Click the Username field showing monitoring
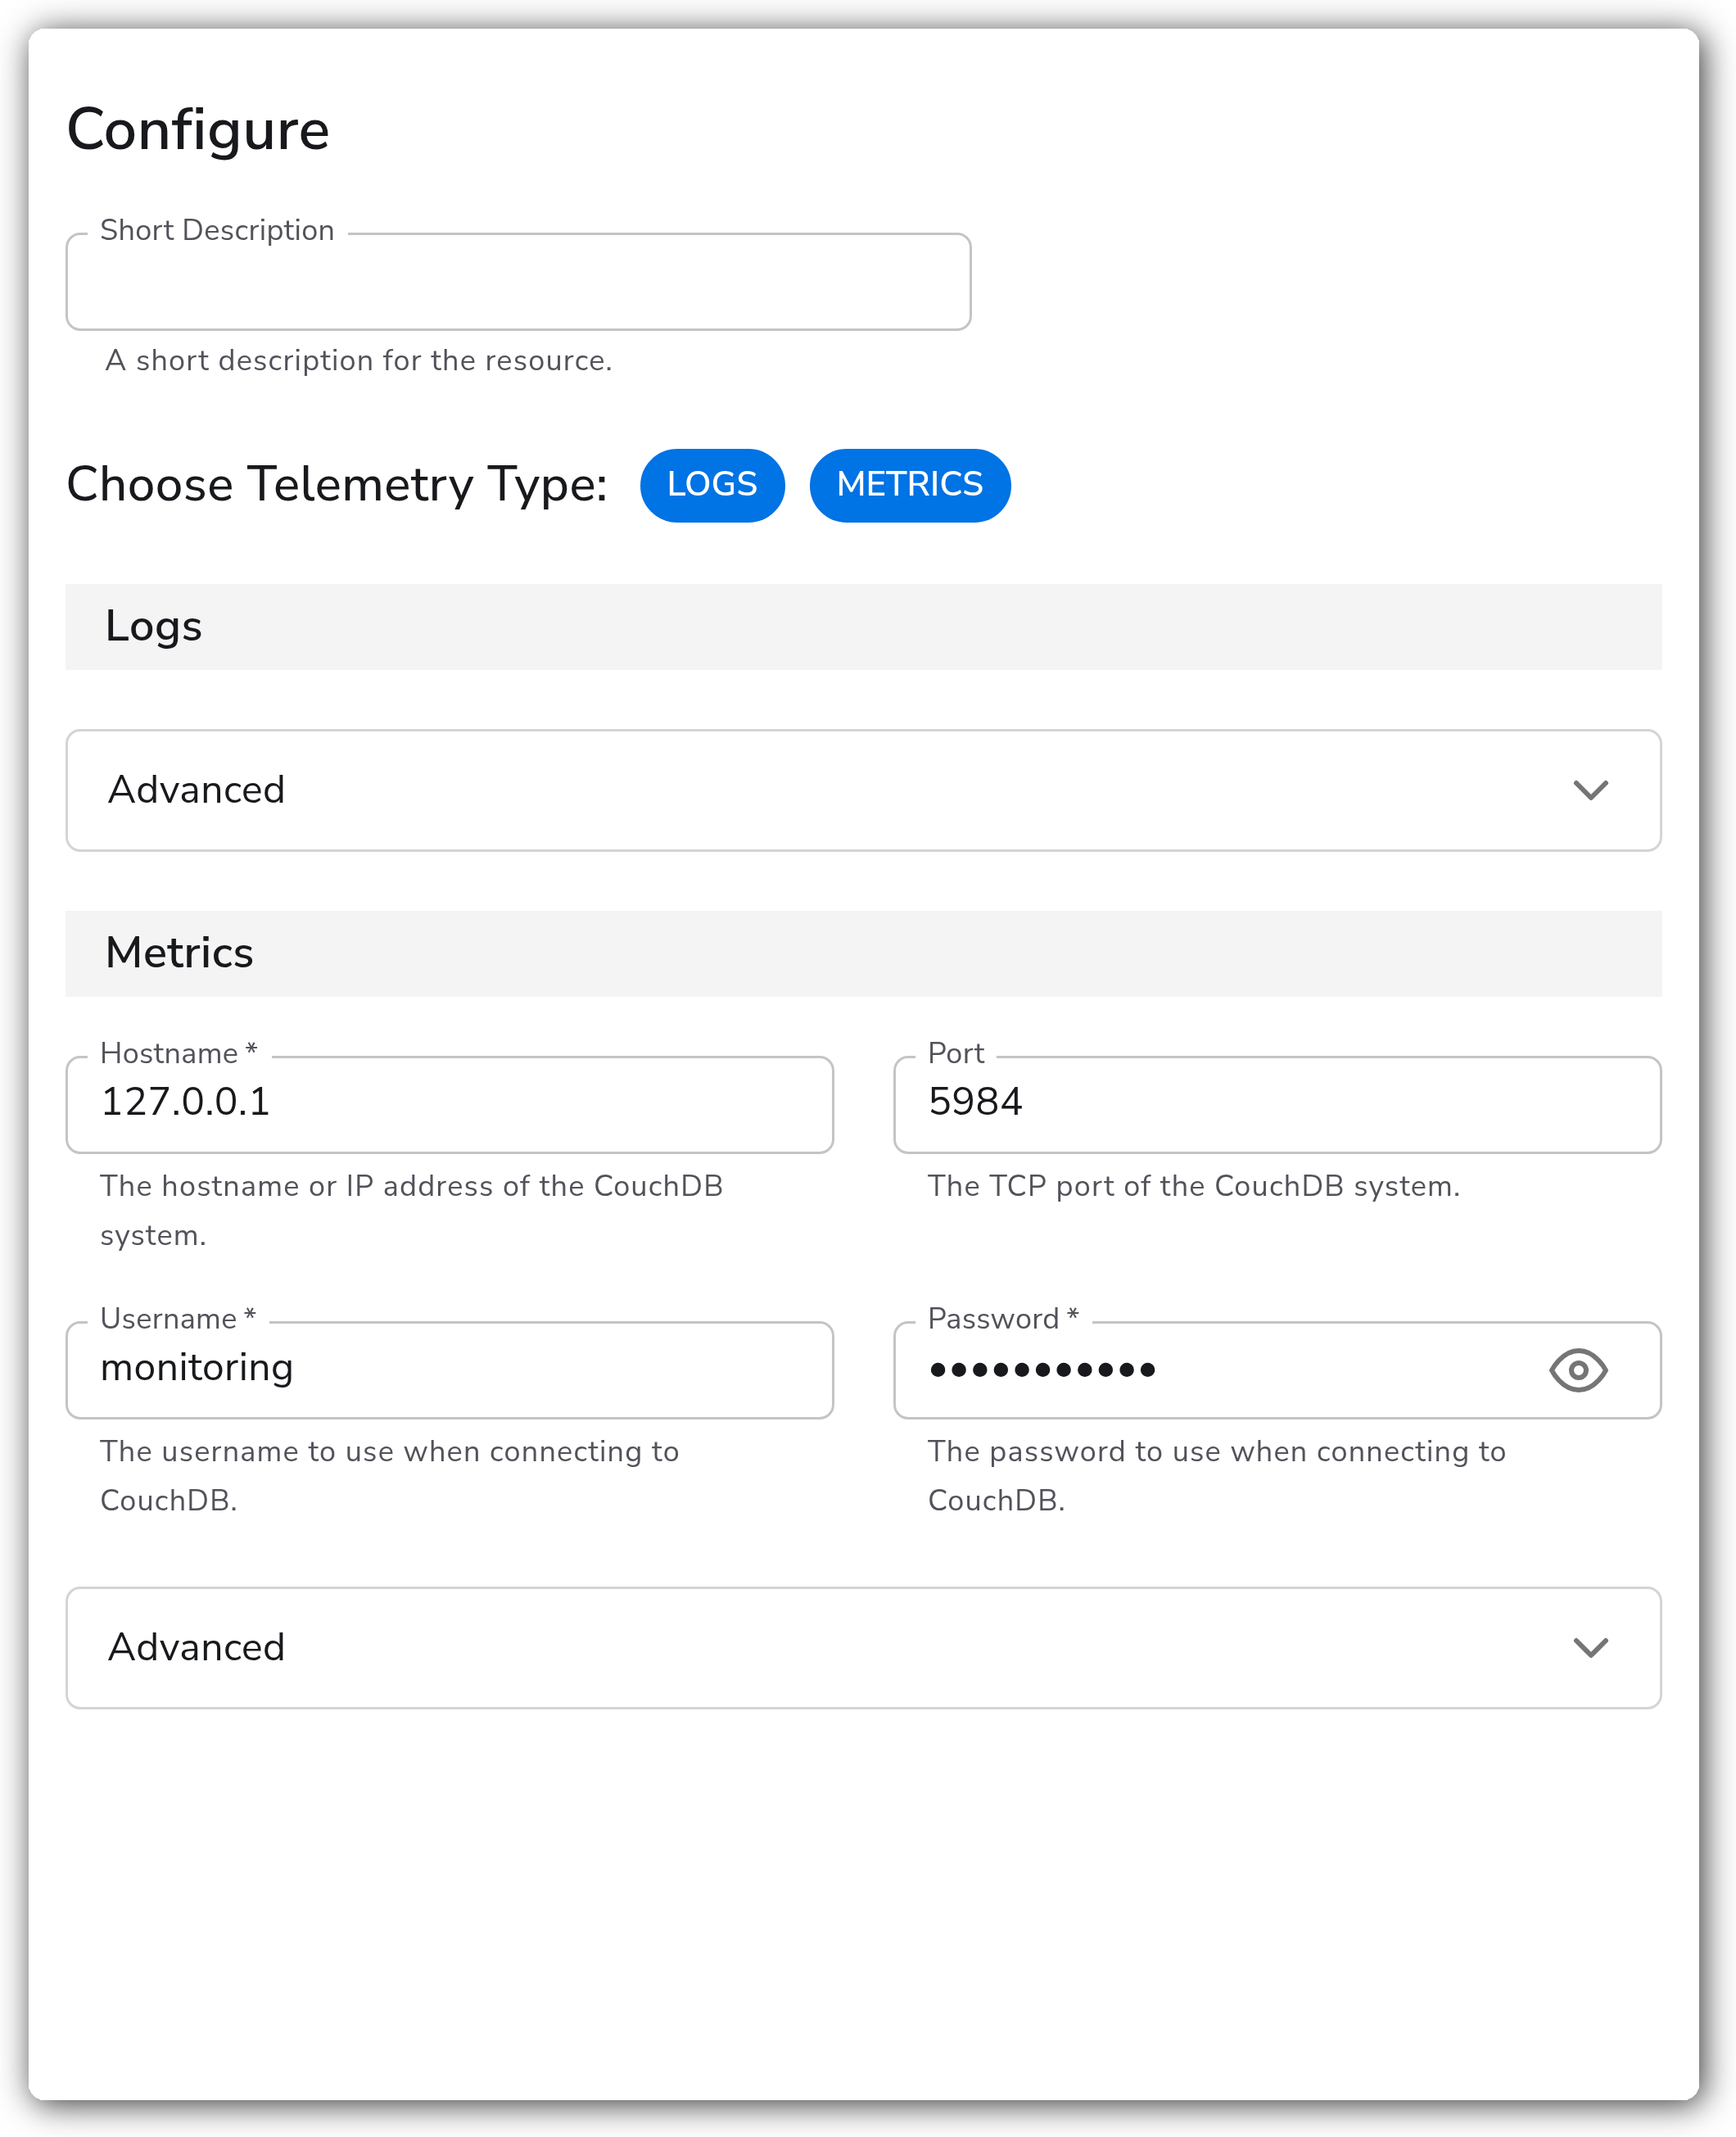Image resolution: width=1736 pixels, height=2137 pixels. pos(449,1370)
